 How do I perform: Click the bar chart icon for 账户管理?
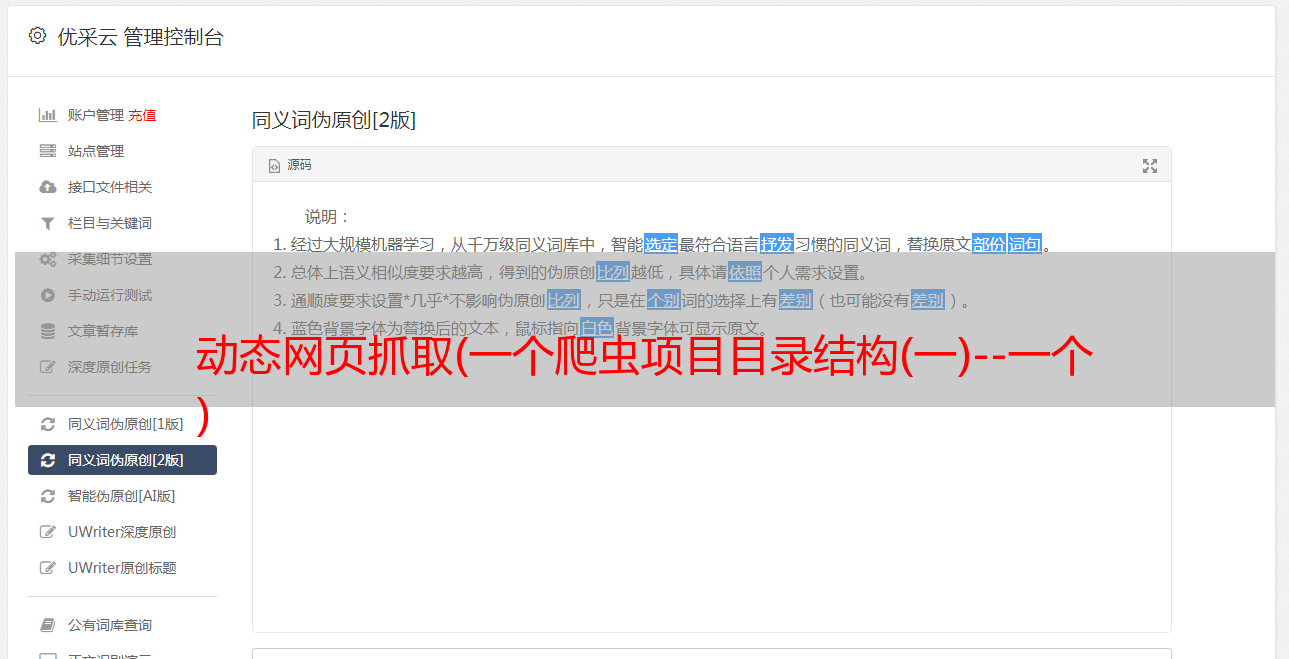pyautogui.click(x=47, y=115)
